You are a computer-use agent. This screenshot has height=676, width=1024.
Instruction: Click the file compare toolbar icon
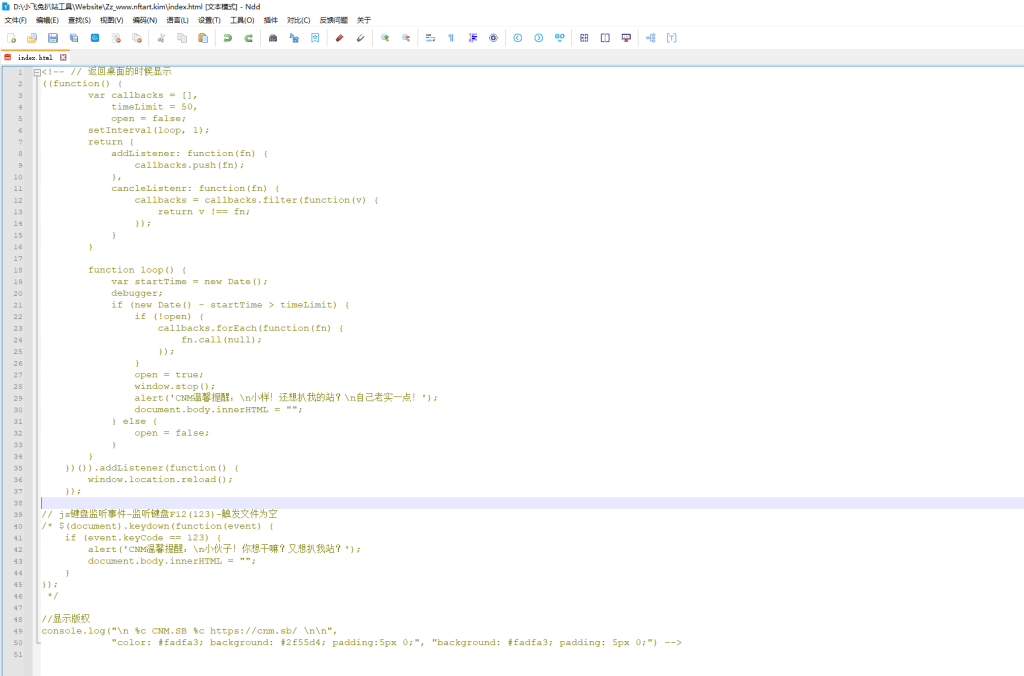pyautogui.click(x=584, y=38)
